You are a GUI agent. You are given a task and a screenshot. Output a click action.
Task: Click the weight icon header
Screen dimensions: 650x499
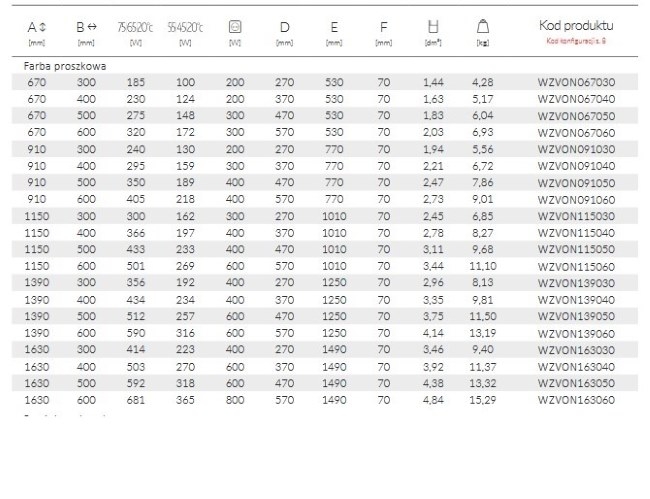[x=483, y=27]
